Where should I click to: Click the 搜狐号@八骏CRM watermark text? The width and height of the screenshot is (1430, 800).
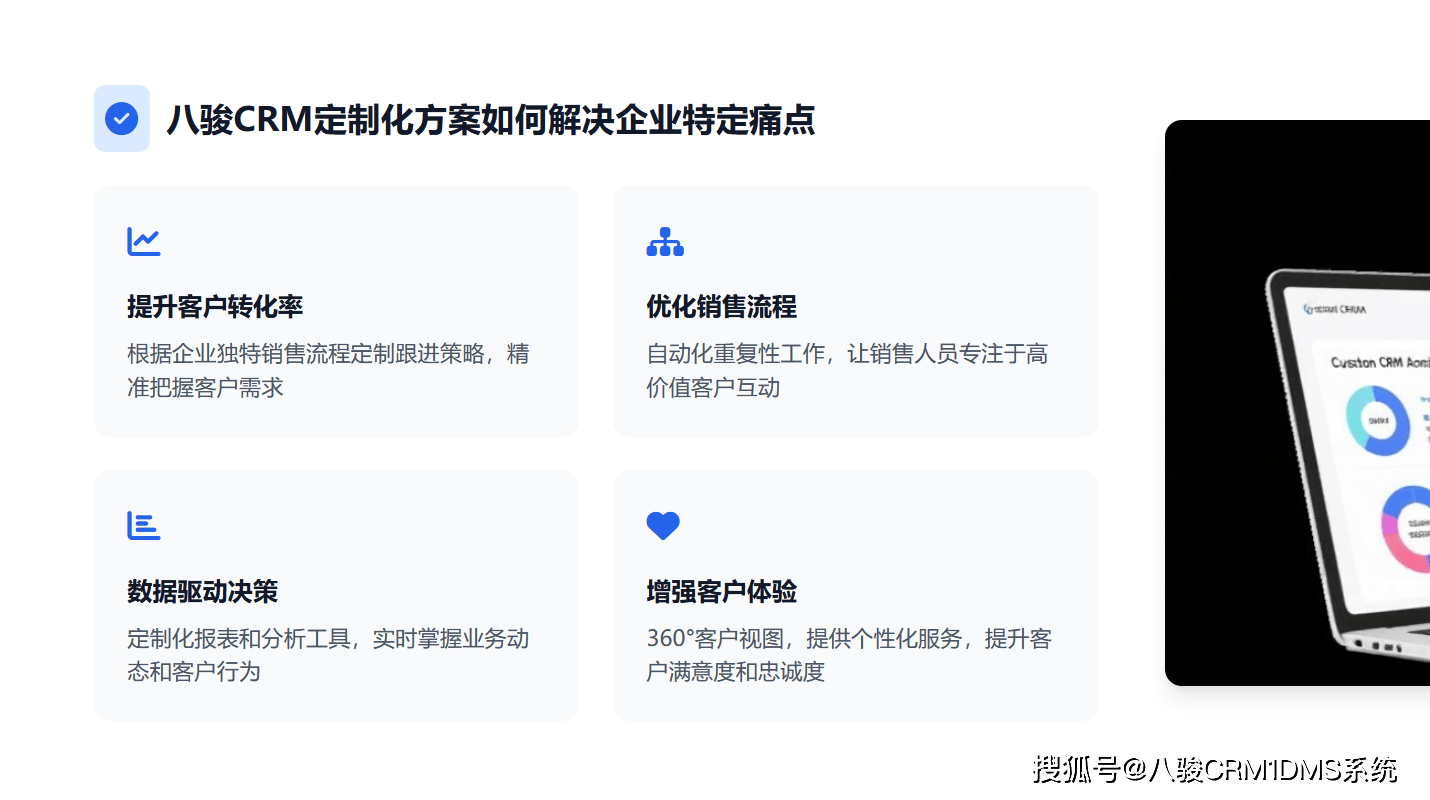[1214, 770]
